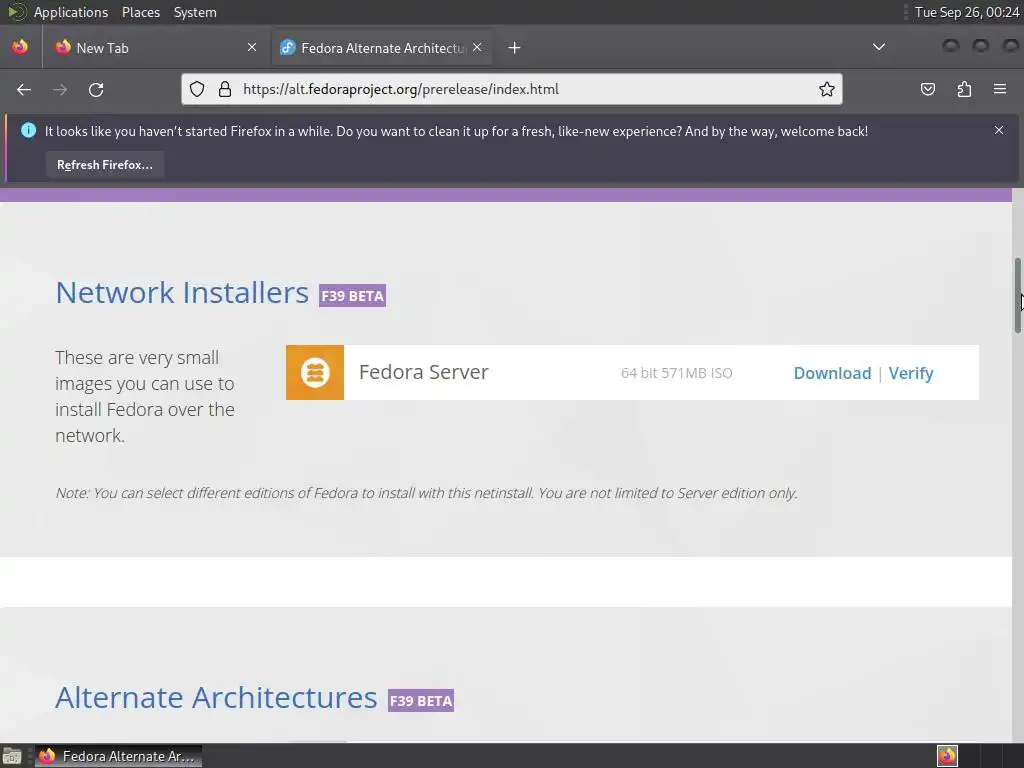Open the Verify link for Fedora Server
The height and width of the screenshot is (768, 1024).
(x=910, y=373)
